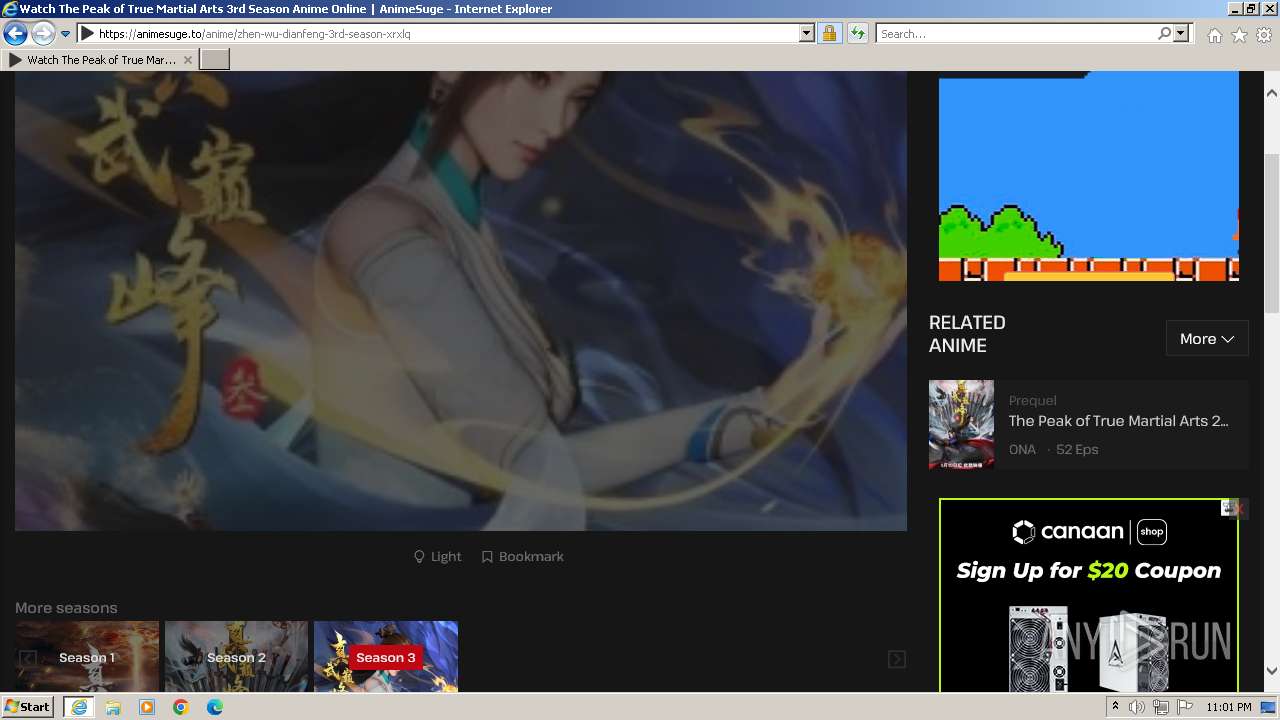Open the Action Center flag icon
The width and height of the screenshot is (1280, 720).
click(x=1185, y=707)
